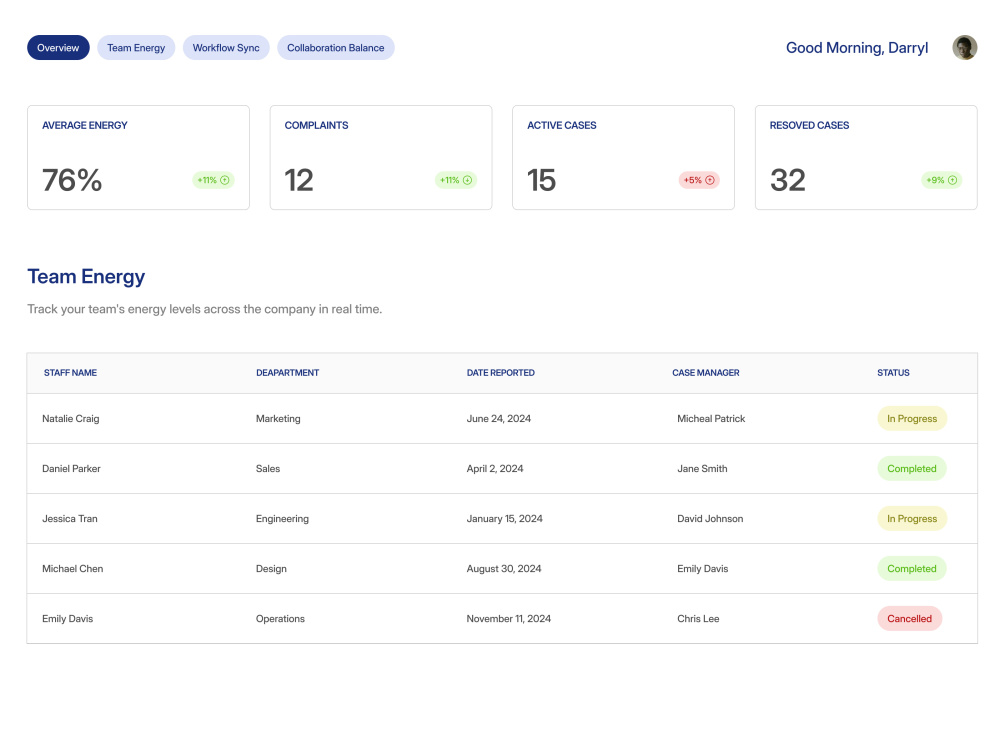Click the Status column header
The height and width of the screenshot is (750, 1000).
coord(893,373)
